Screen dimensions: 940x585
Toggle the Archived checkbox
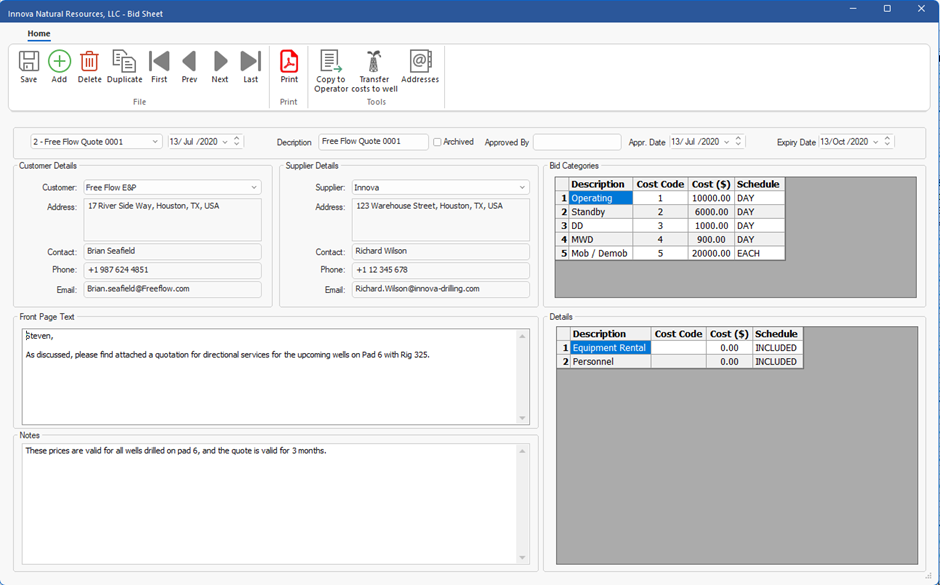(437, 142)
